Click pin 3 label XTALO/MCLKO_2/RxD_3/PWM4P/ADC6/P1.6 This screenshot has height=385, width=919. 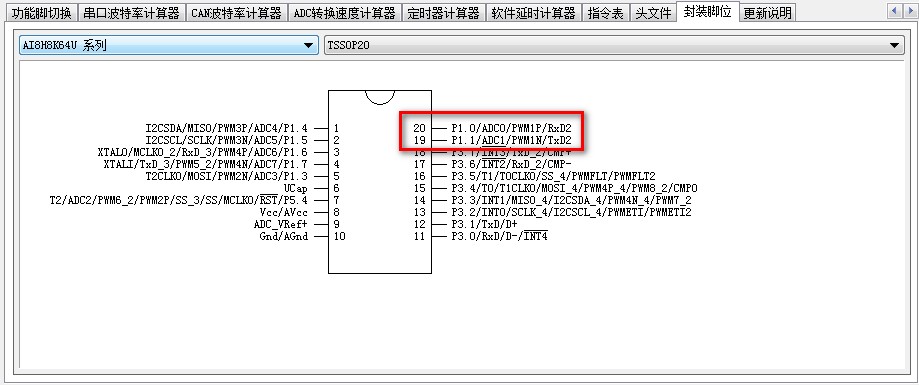pos(203,152)
